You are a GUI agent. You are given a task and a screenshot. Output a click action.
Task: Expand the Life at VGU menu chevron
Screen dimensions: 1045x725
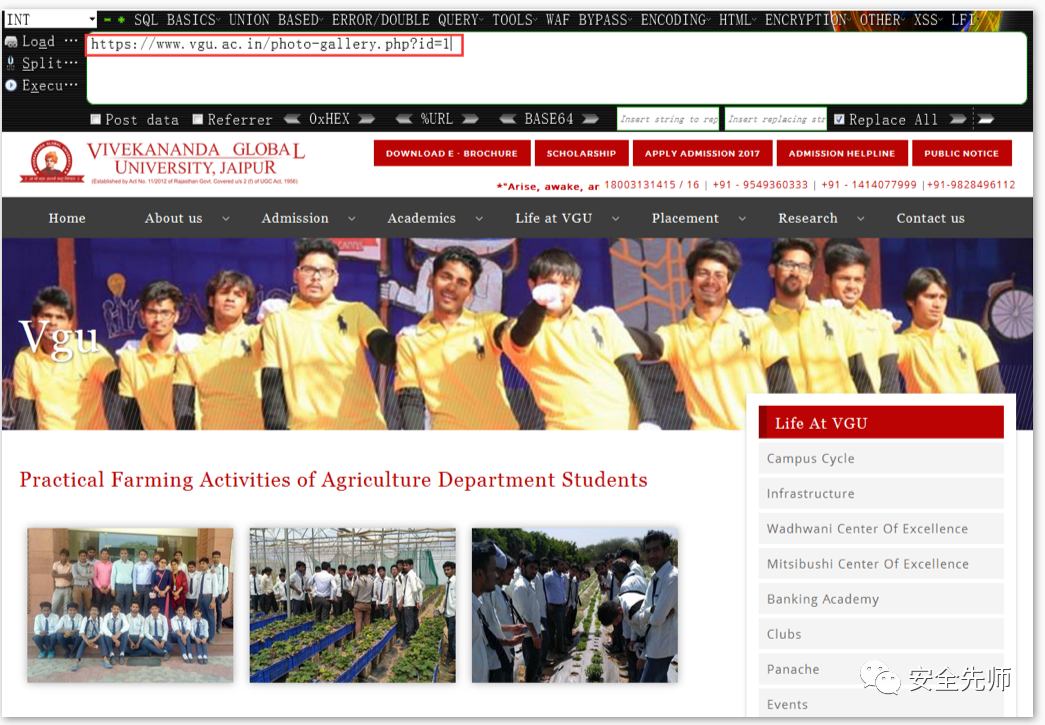[x=616, y=219]
